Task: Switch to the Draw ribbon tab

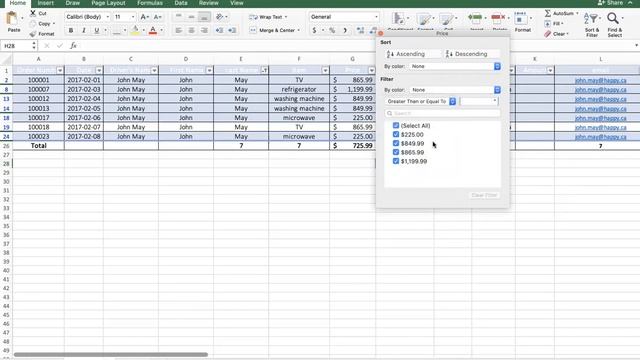Action: (x=73, y=3)
